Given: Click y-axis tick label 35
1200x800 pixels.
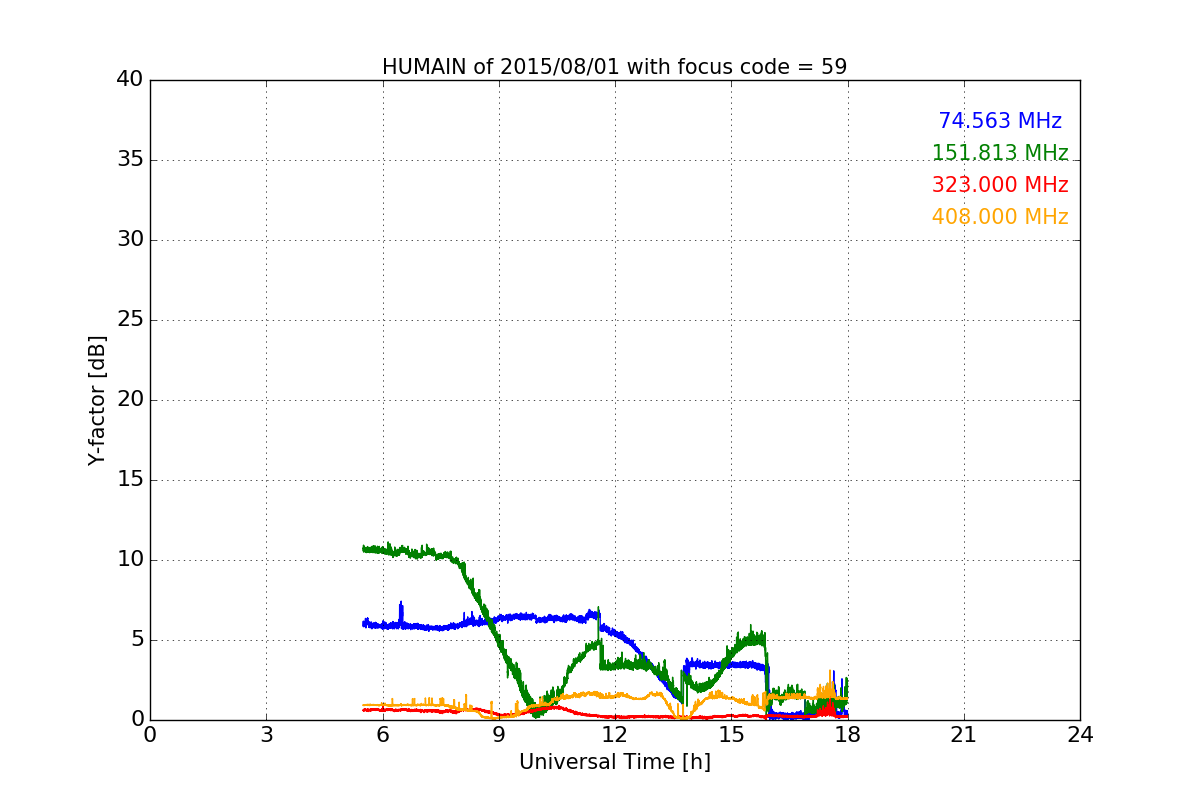Looking at the screenshot, I should point(129,160).
